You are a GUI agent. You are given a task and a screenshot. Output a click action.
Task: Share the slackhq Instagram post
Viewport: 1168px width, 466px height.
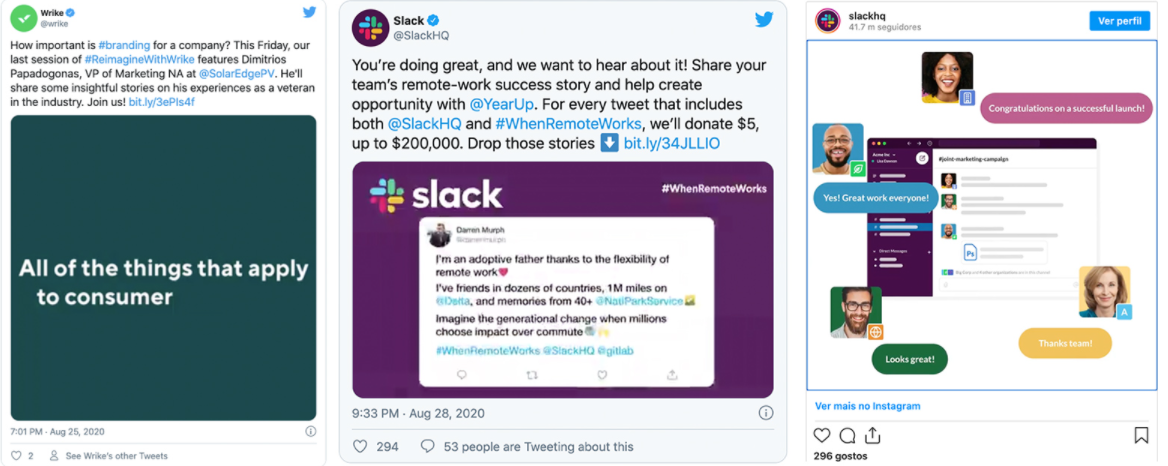click(872, 435)
